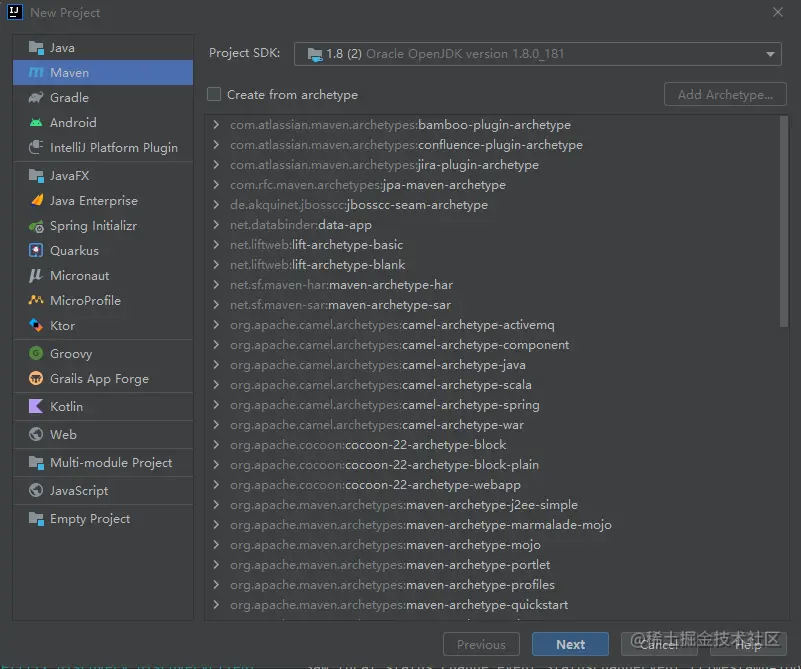Click Add Archetype... button
Image resolution: width=801 pixels, height=669 pixels.
coord(725,94)
